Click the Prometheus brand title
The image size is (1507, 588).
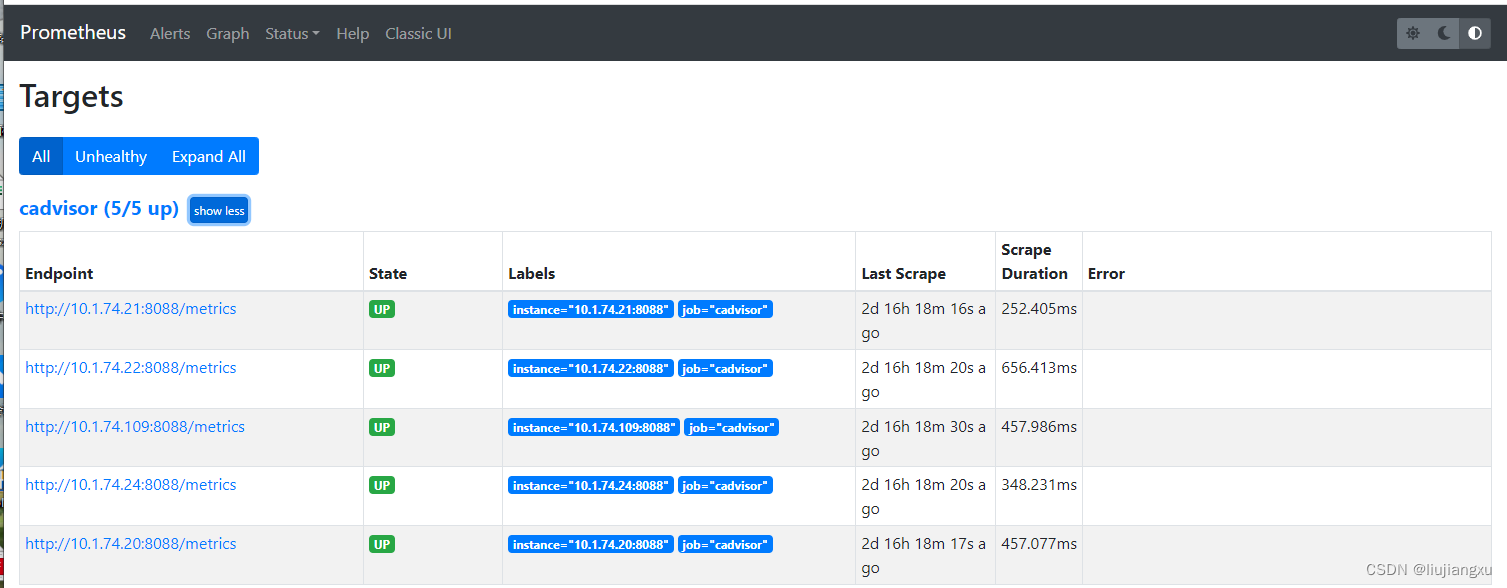(72, 32)
